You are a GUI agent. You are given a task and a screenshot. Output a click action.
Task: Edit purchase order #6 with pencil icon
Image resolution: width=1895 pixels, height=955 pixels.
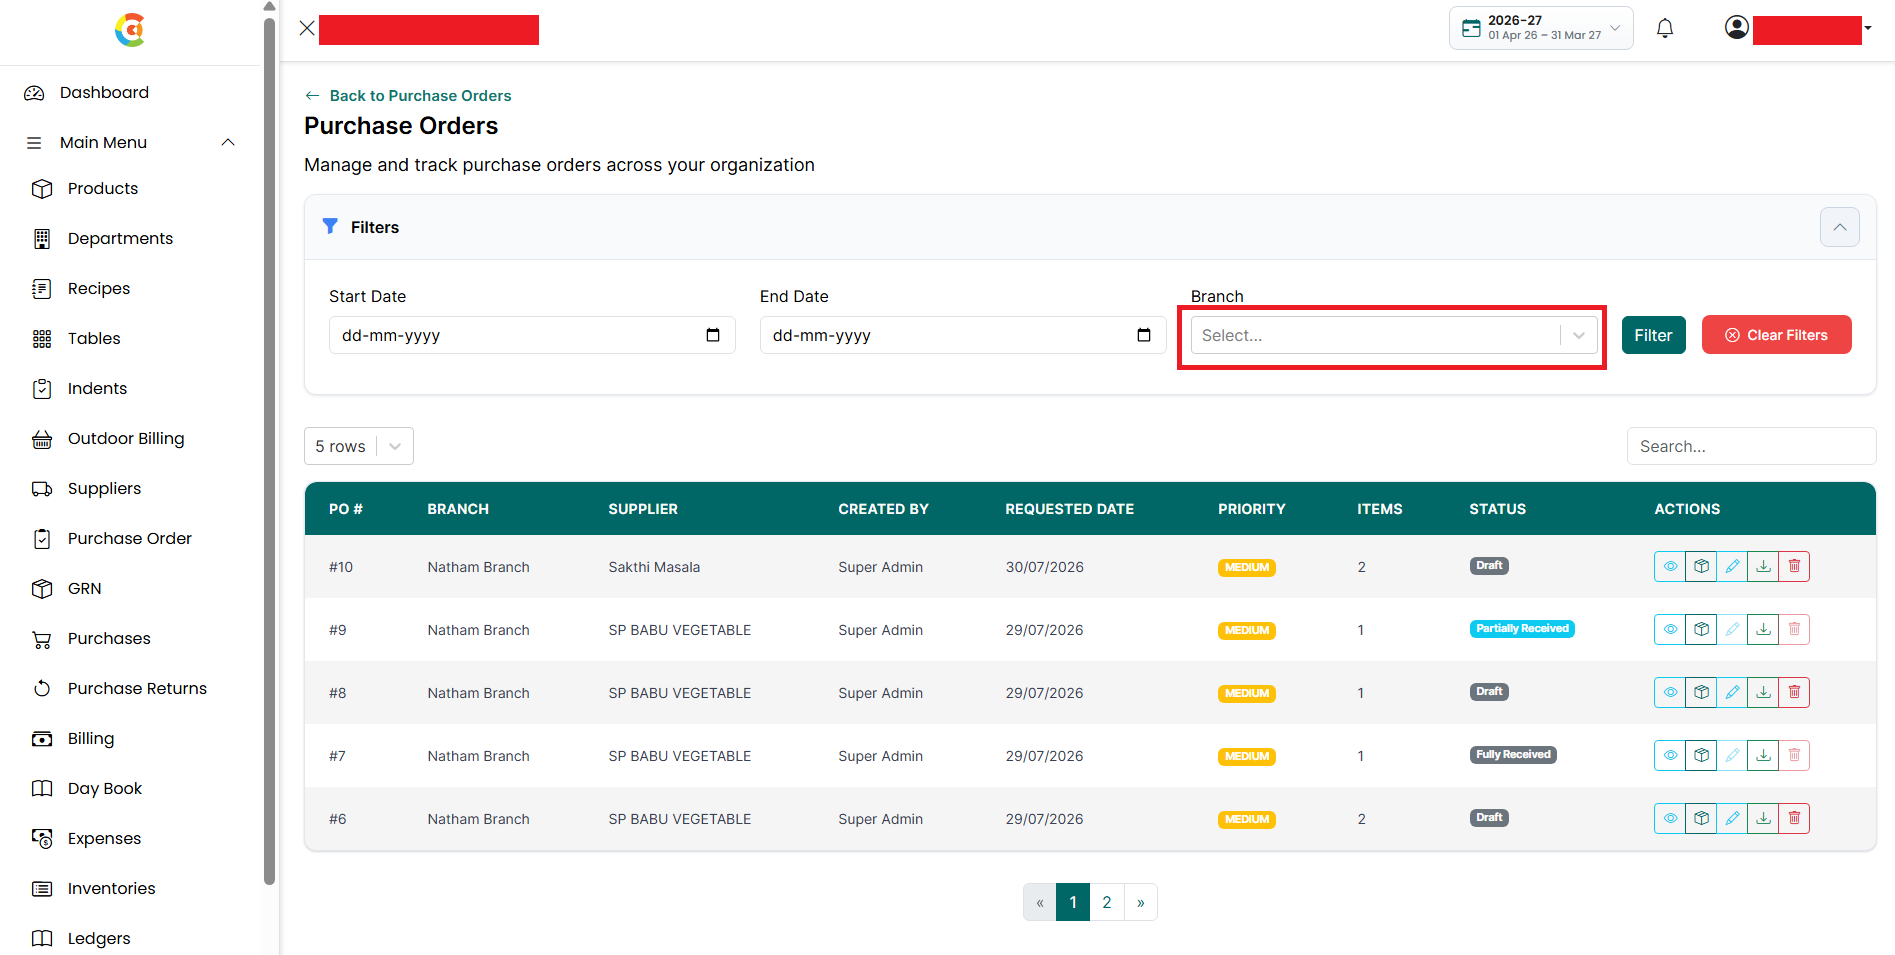coord(1732,819)
